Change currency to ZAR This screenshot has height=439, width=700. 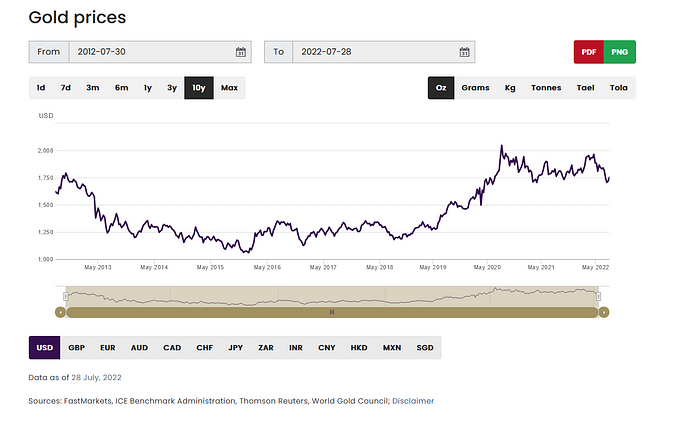click(266, 347)
